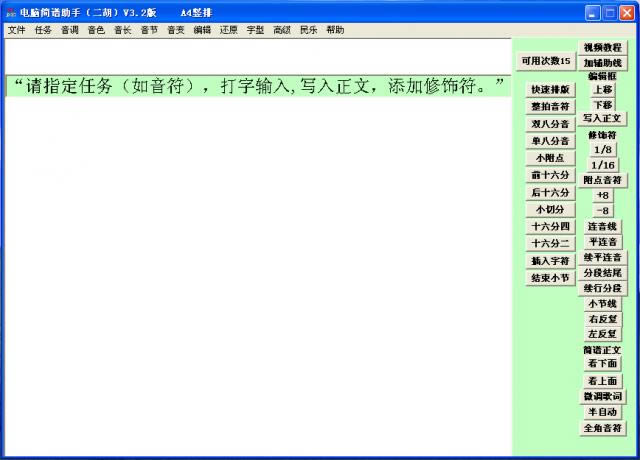Open the 字型 menu

255,30
